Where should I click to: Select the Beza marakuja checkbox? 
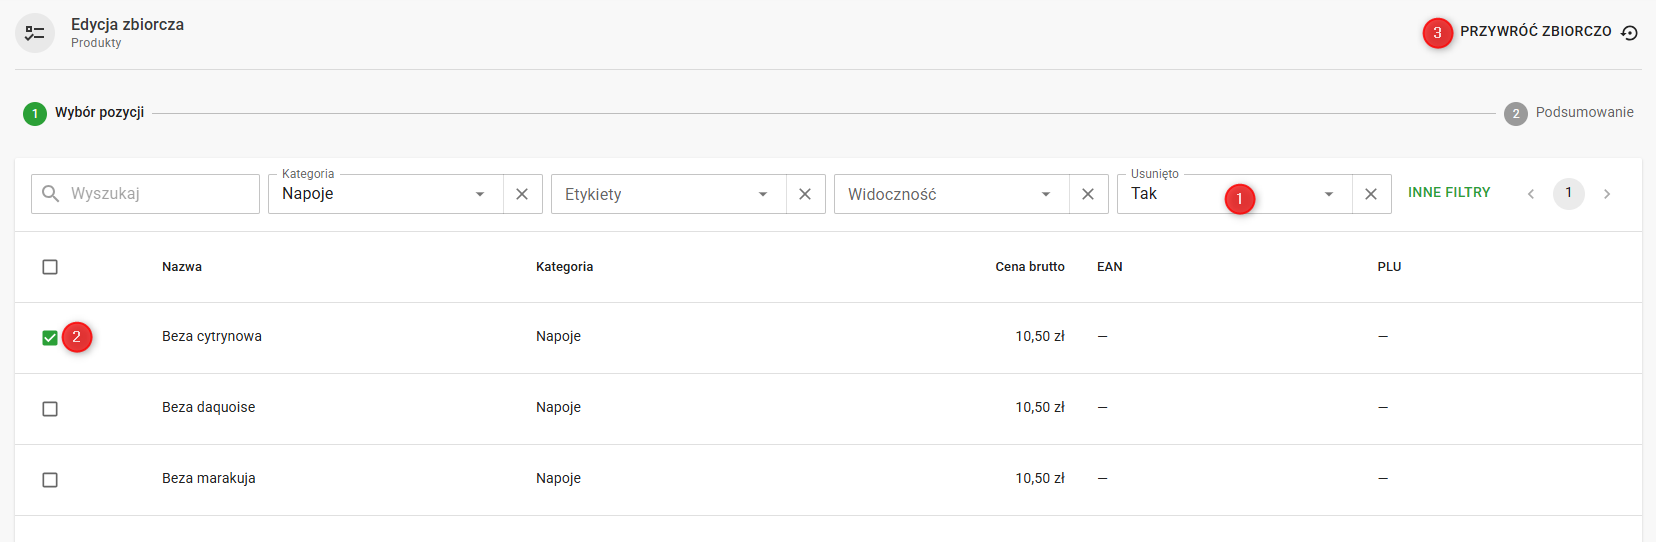(x=50, y=480)
